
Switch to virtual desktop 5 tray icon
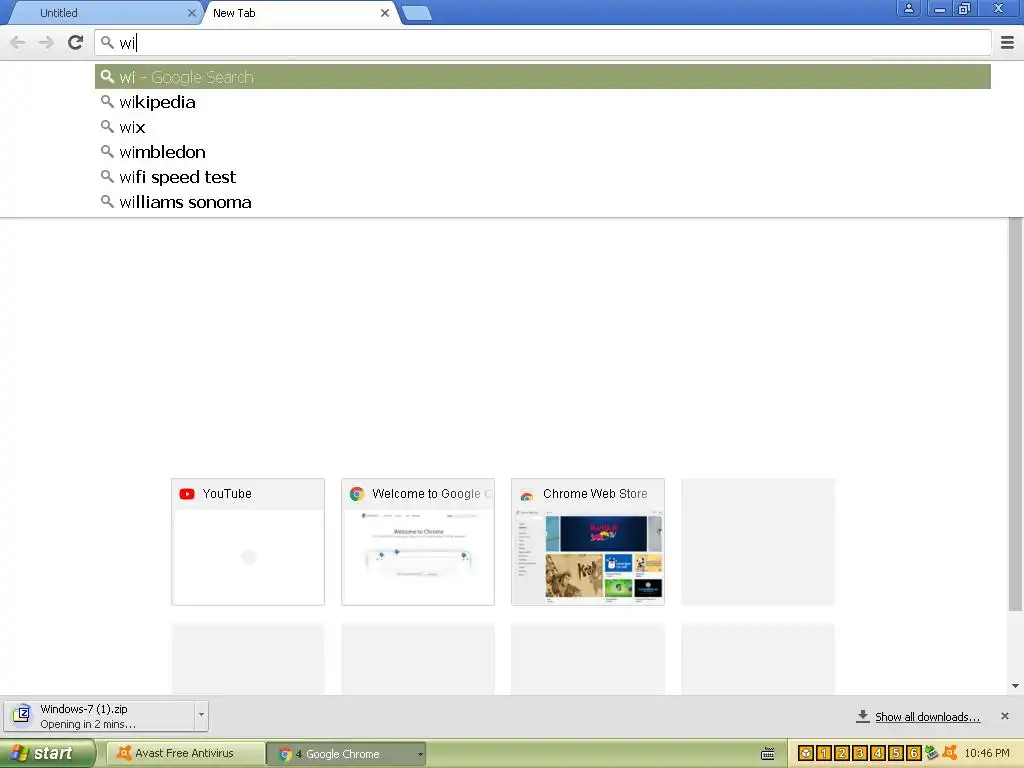(x=896, y=753)
